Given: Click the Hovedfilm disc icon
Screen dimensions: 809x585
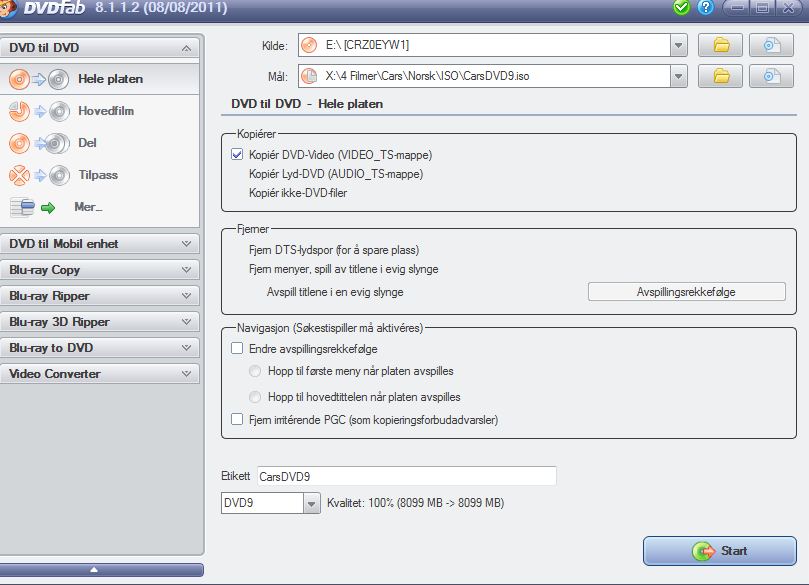Looking at the screenshot, I should click(39, 111).
